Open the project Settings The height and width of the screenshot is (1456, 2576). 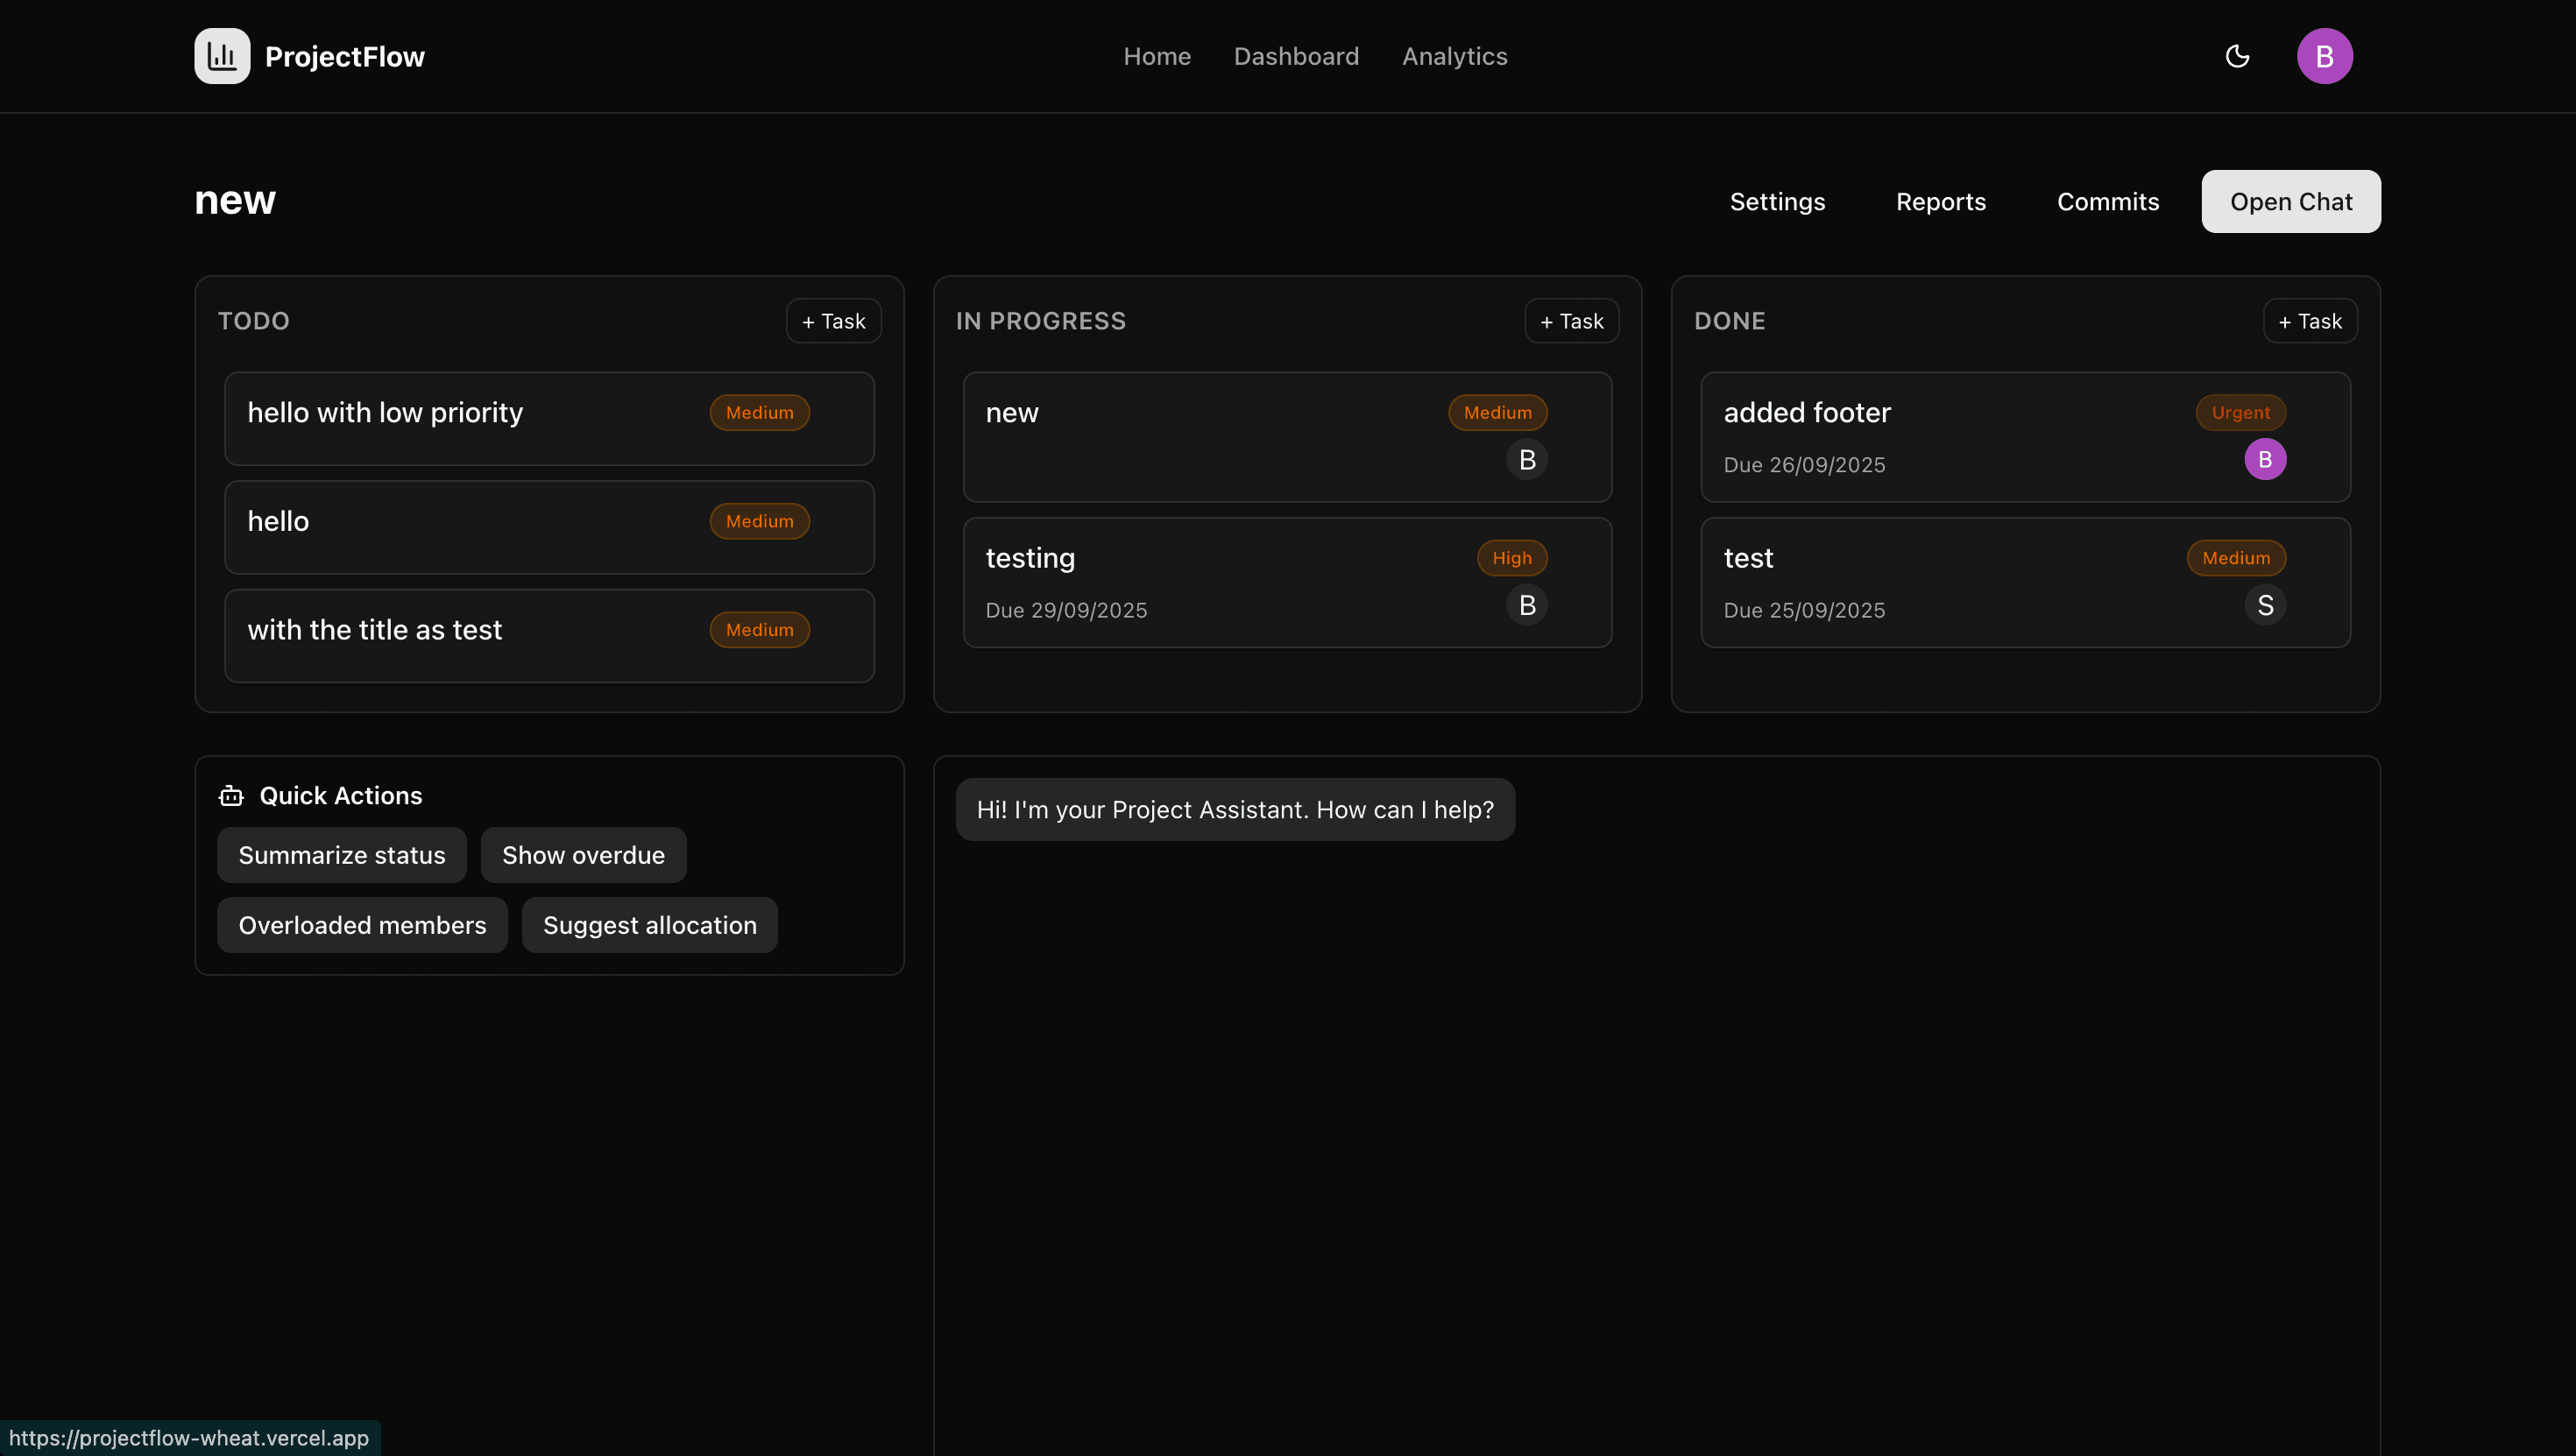1777,201
